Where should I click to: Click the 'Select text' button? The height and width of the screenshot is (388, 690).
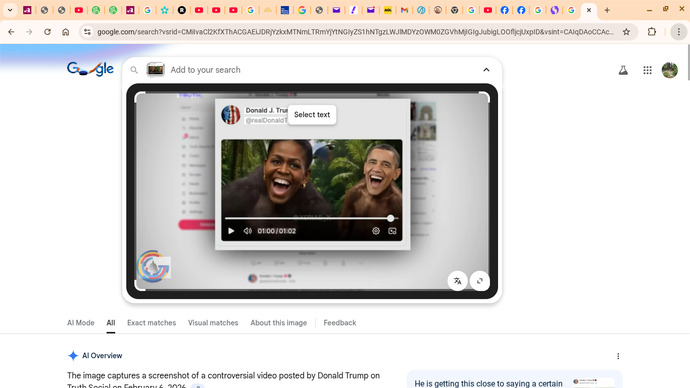[x=312, y=114]
